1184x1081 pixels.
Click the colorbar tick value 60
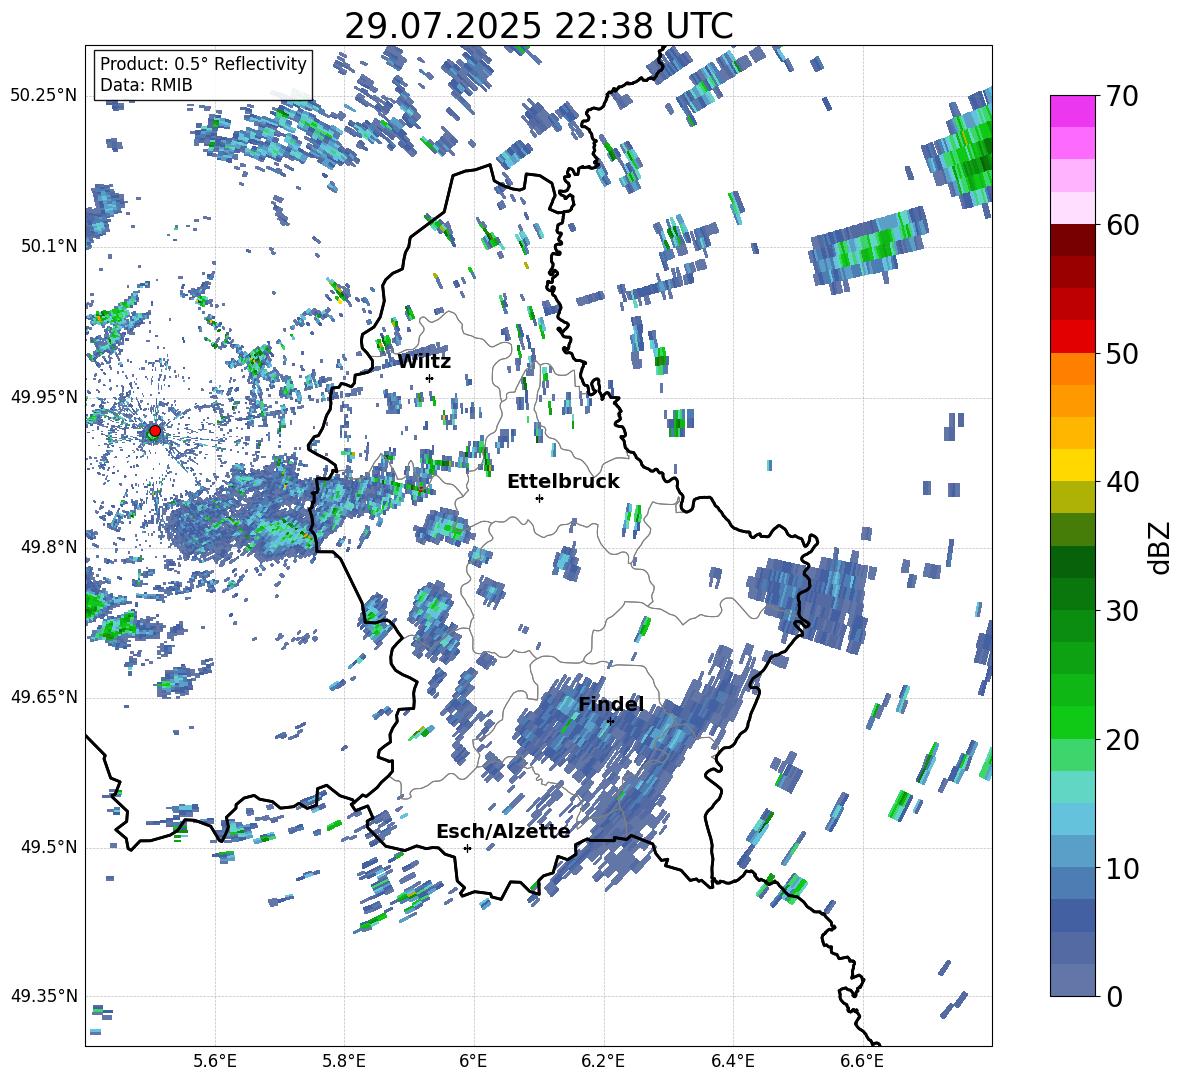click(x=1122, y=225)
